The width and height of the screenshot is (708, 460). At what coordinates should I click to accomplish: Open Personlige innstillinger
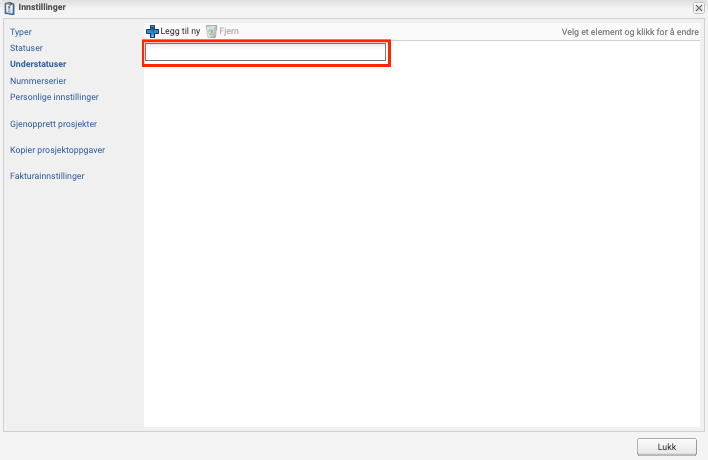coord(54,97)
